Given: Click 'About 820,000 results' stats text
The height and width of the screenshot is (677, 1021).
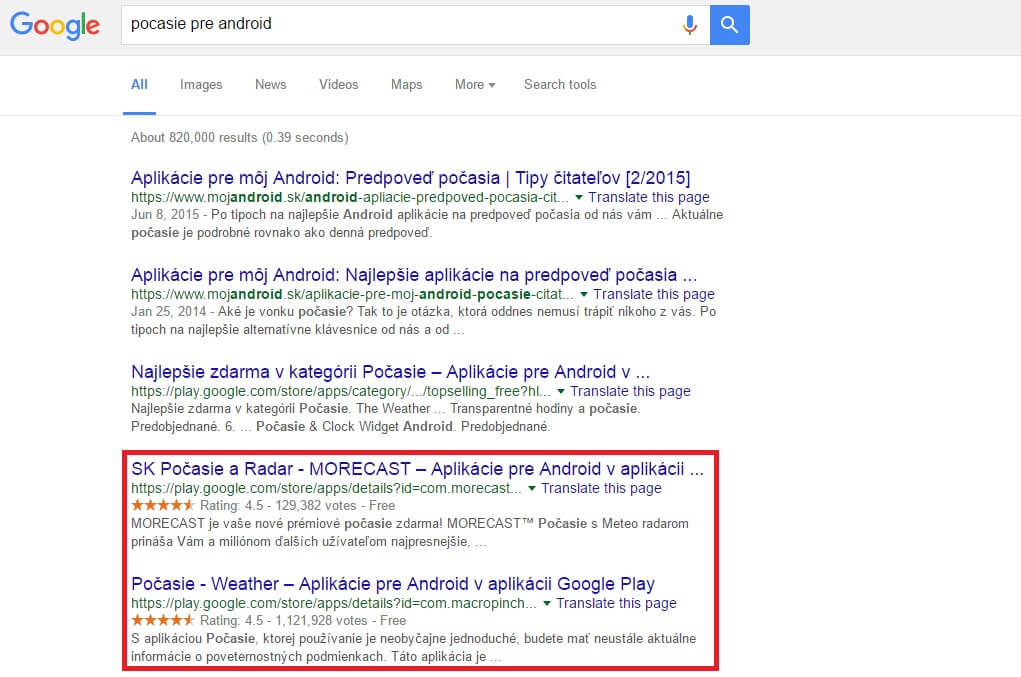Looking at the screenshot, I should coord(240,137).
